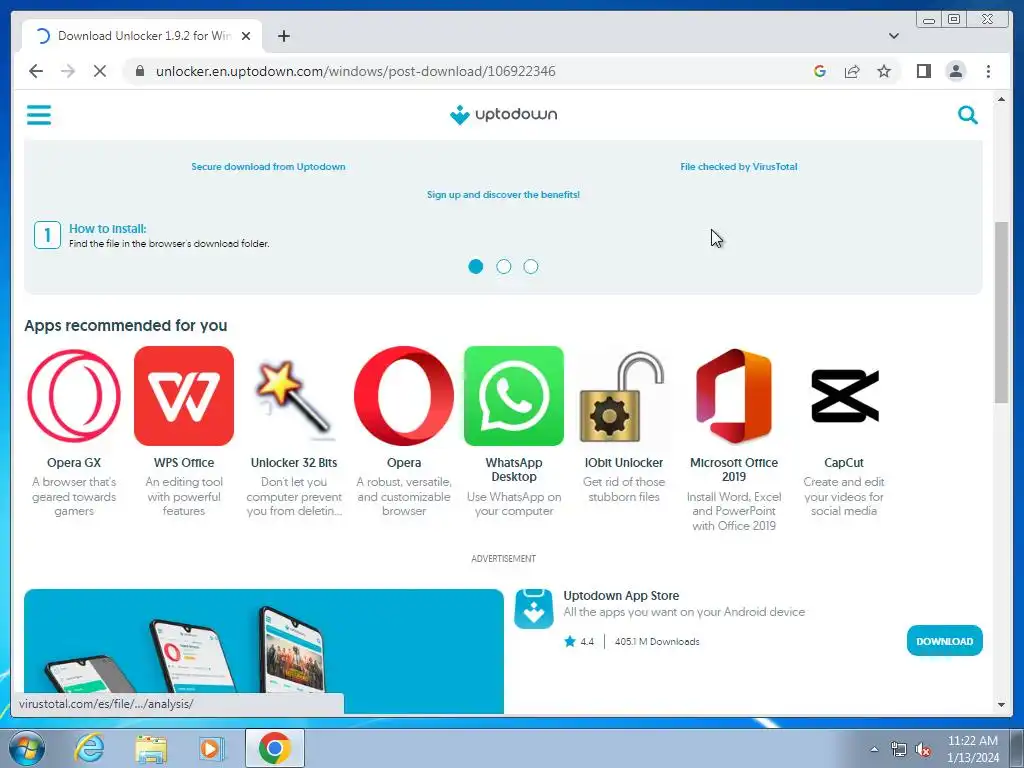Open the Windows Start menu

[27, 748]
